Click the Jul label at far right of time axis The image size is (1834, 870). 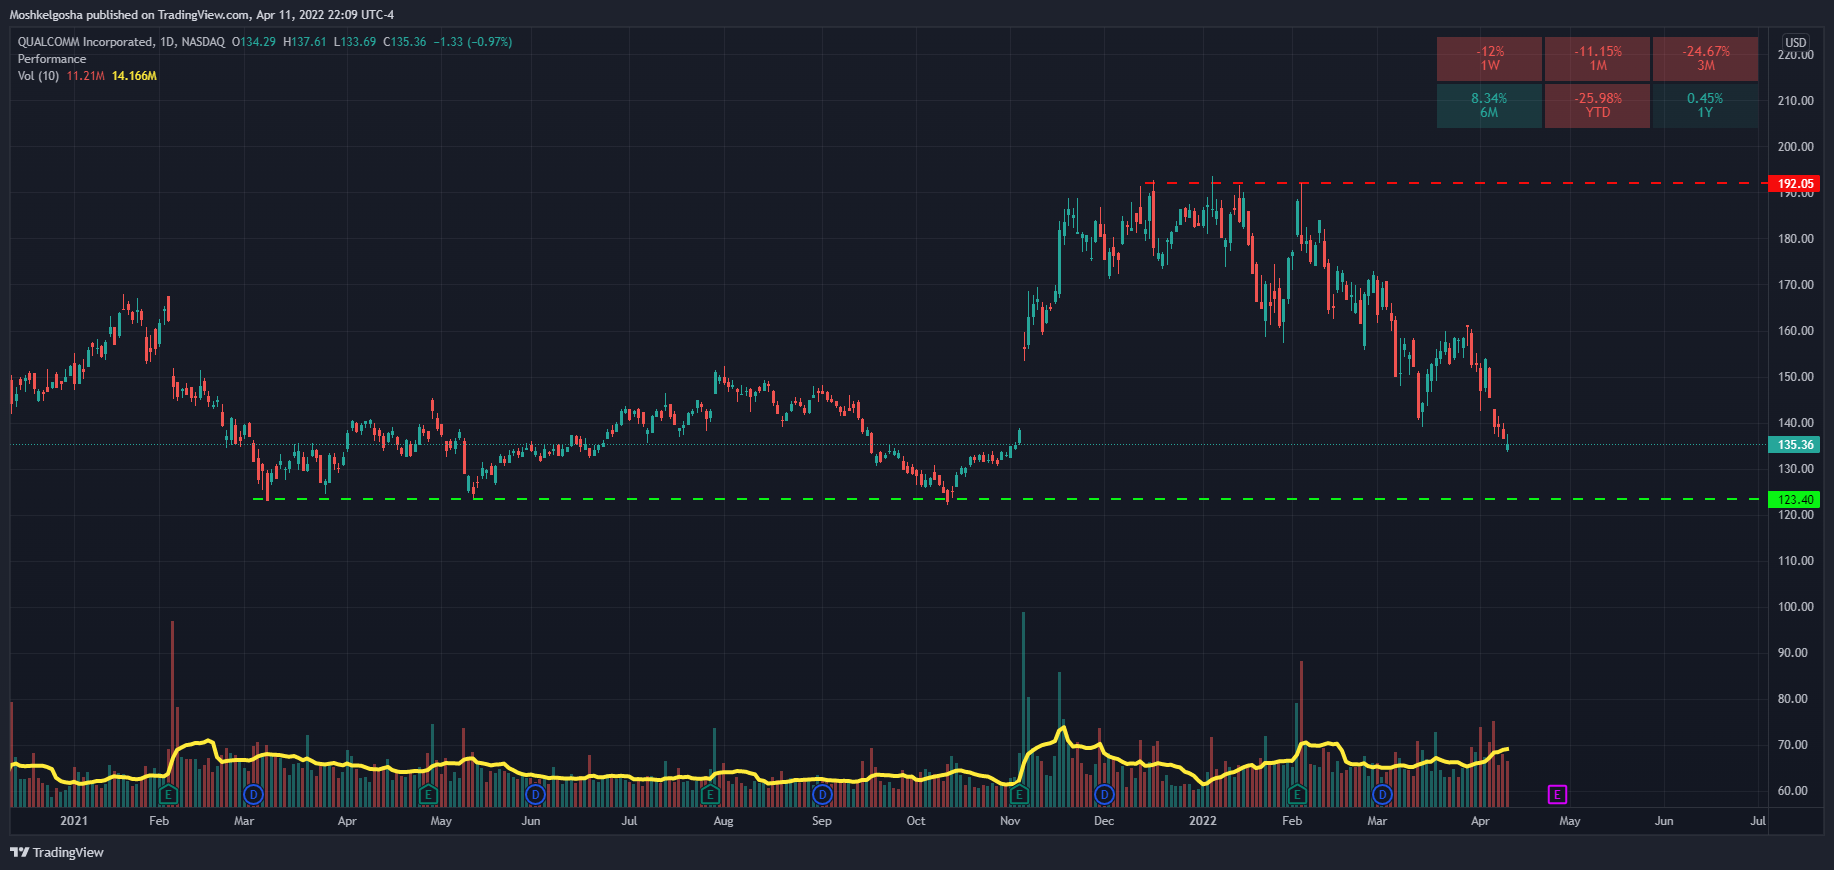1758,821
